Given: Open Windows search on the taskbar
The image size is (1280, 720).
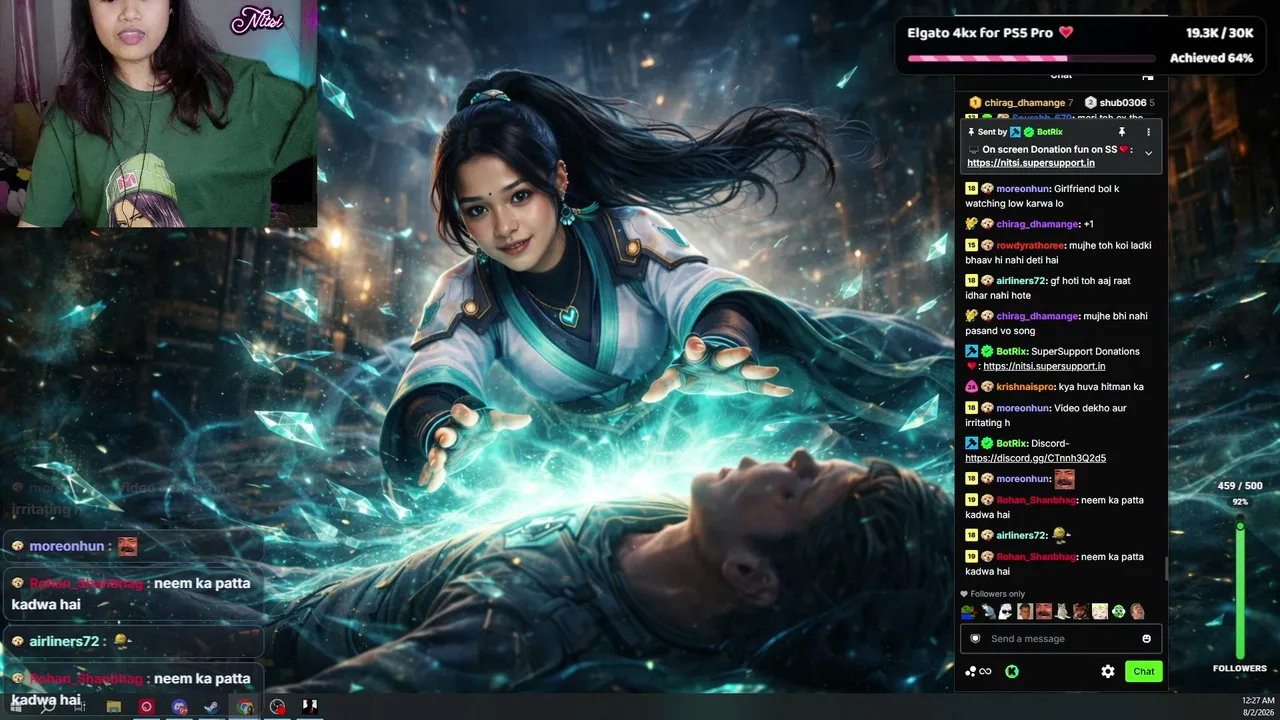Looking at the screenshot, I should (x=47, y=706).
